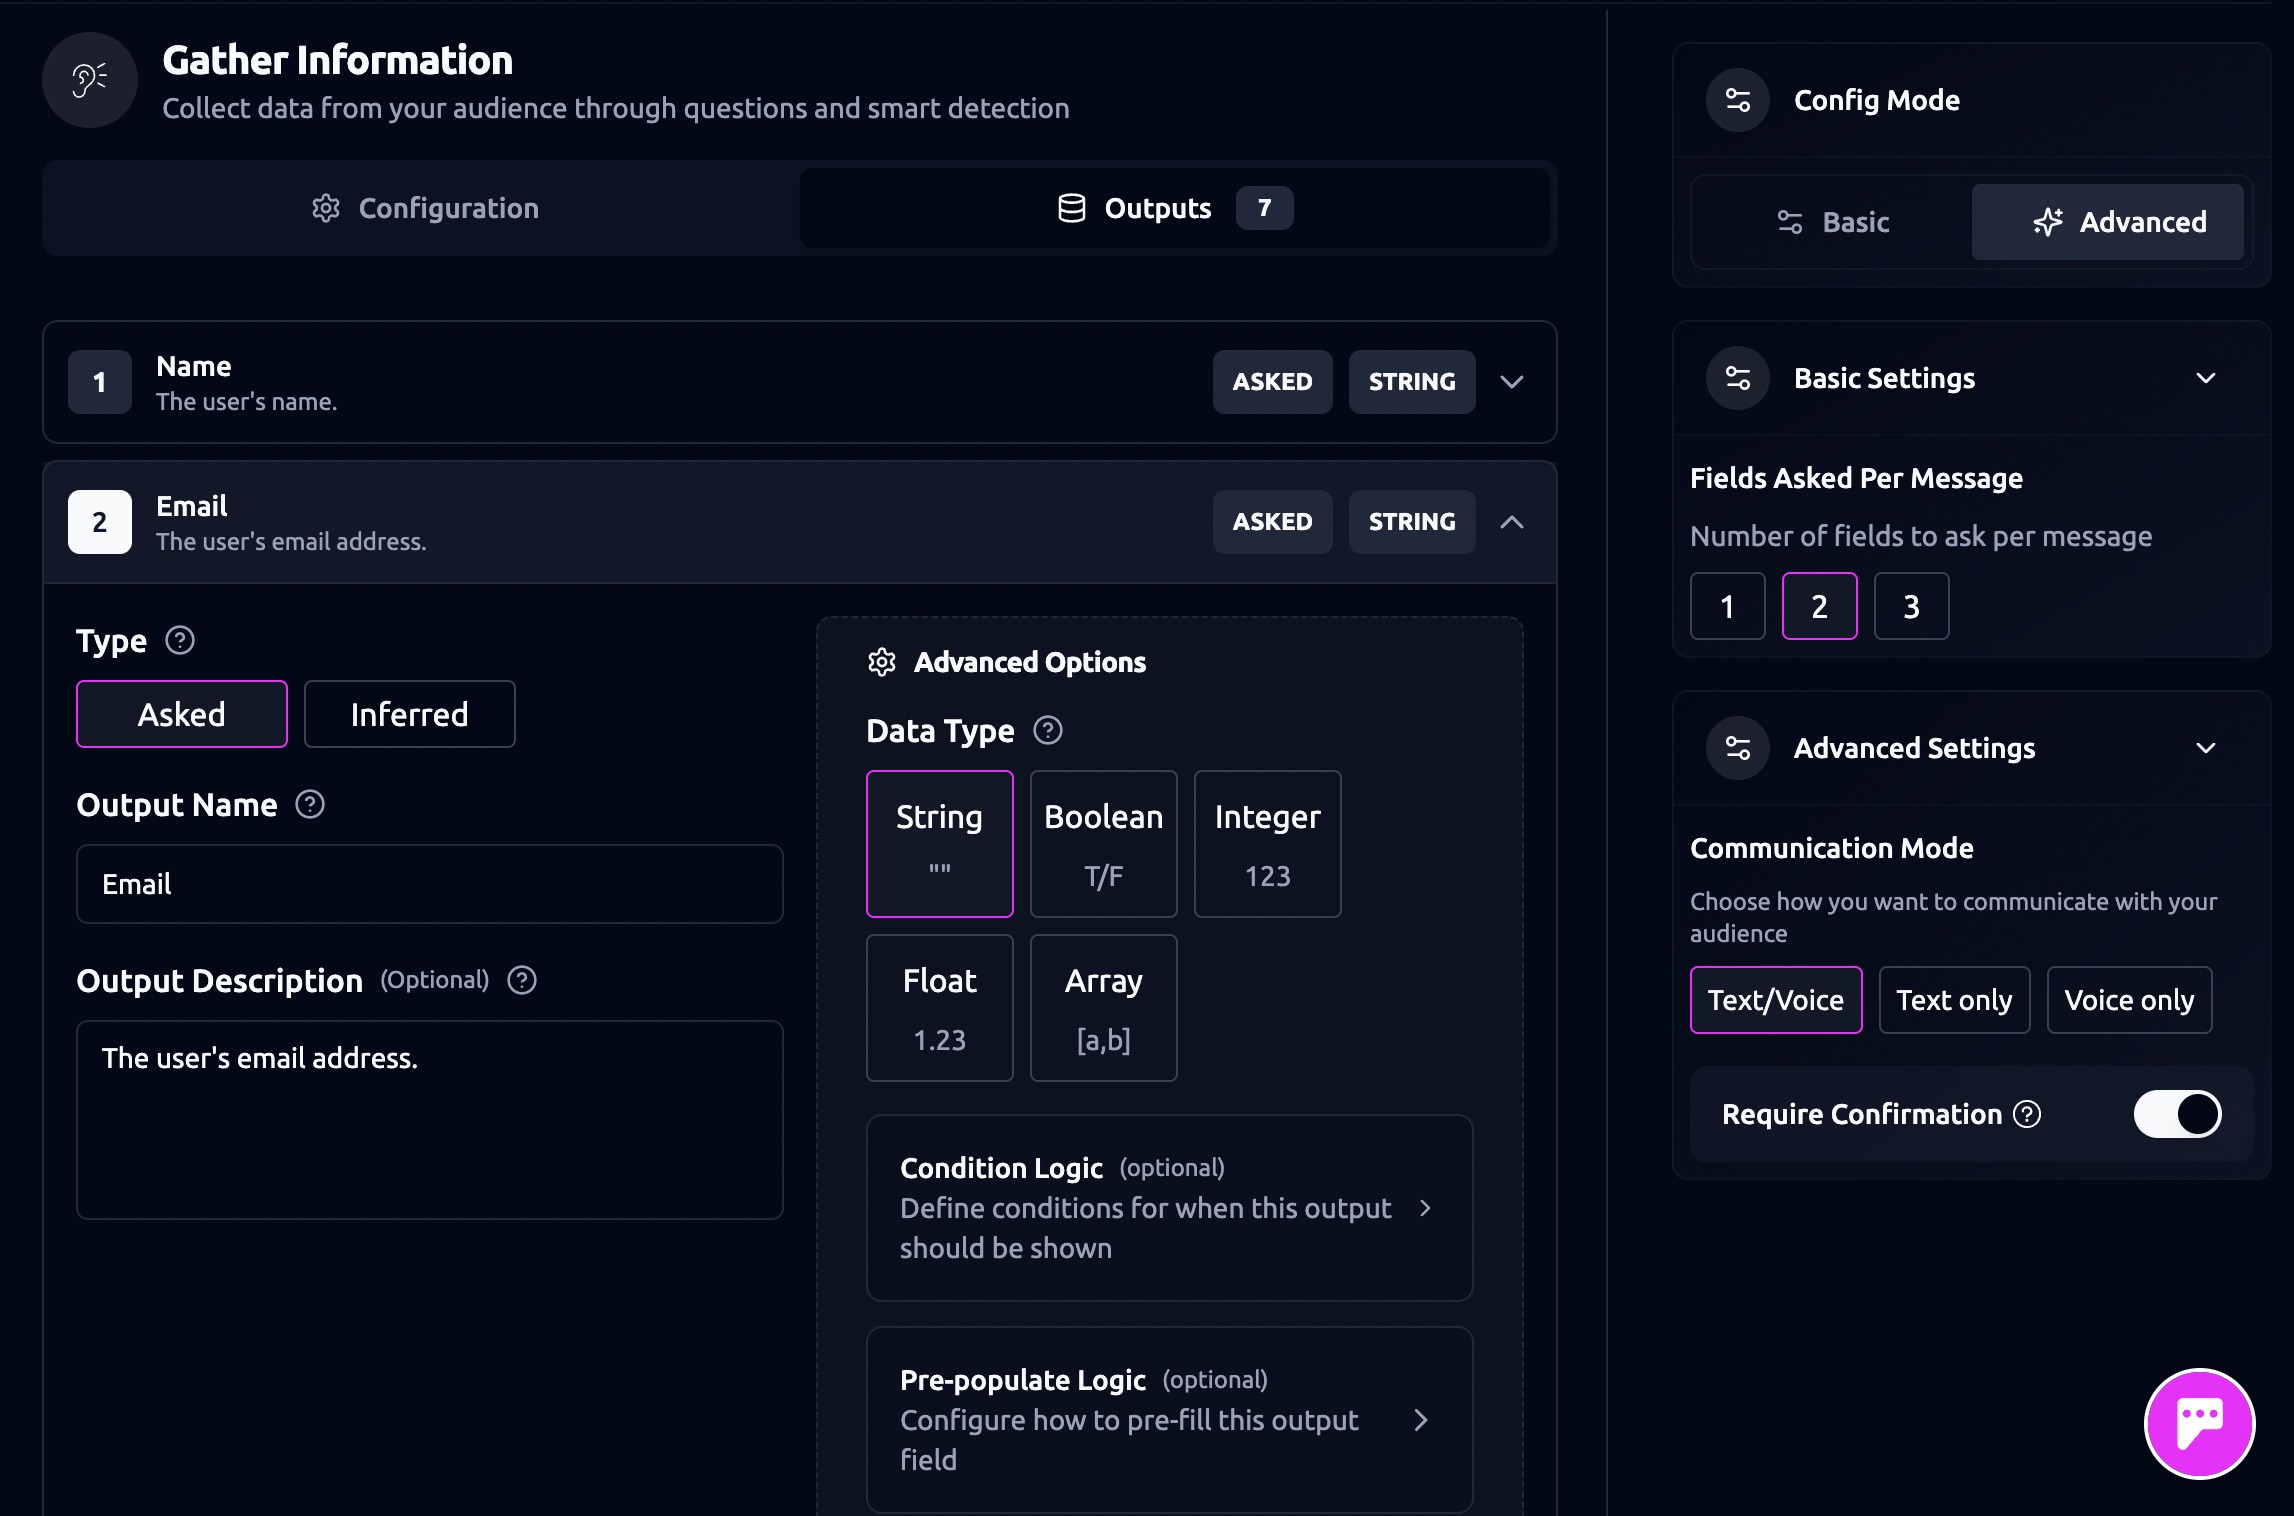2294x1516 pixels.
Task: Open Pre-populate Logic settings
Action: pyautogui.click(x=1168, y=1419)
